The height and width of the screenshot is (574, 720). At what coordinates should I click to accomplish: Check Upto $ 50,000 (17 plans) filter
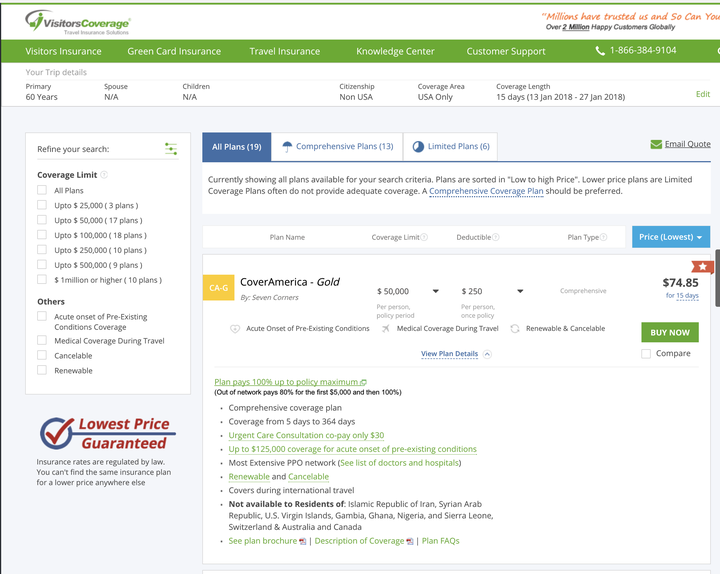[42, 220]
